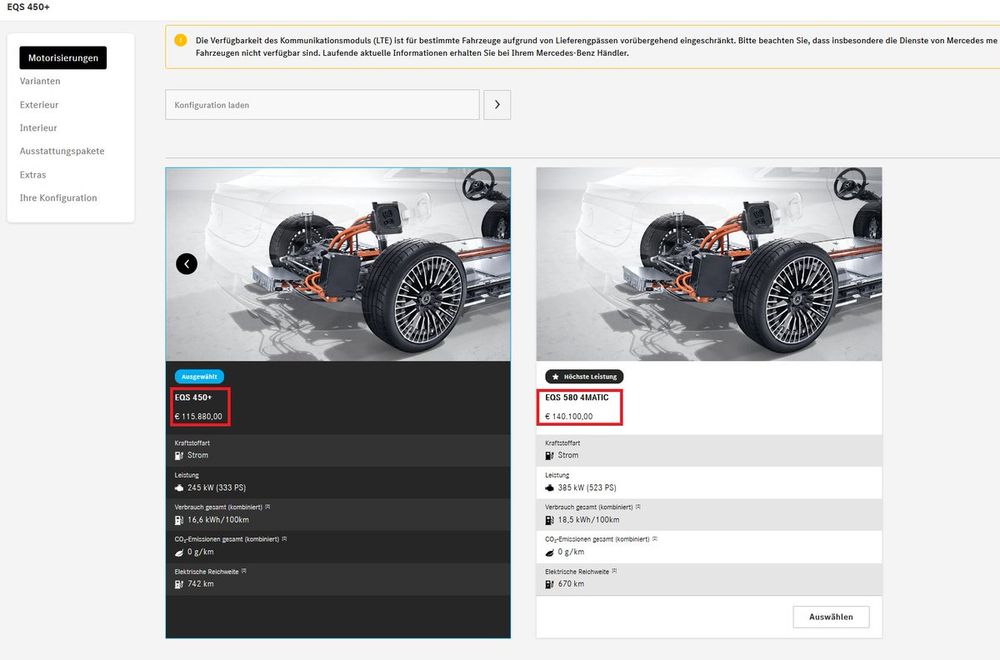Image resolution: width=1000 pixels, height=660 pixels.
Task: Submit configuration code with arrow button
Action: tap(497, 105)
